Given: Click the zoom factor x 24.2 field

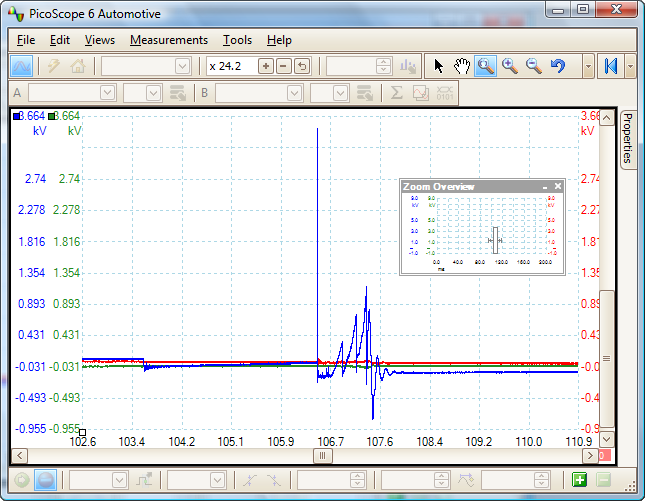Looking at the screenshot, I should [x=229, y=66].
